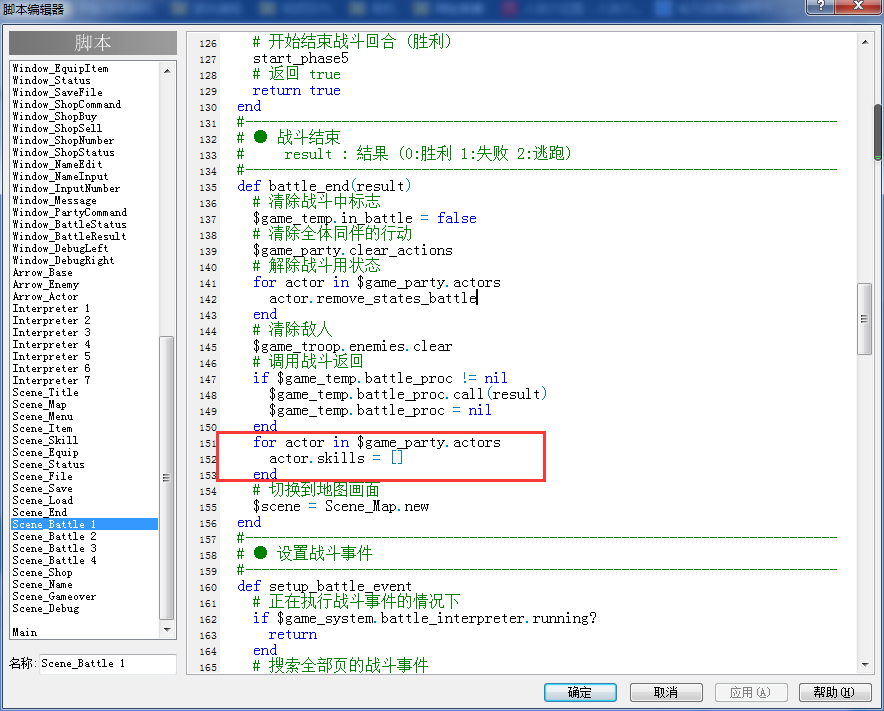Select Scene_Title in script list

pyautogui.click(x=46, y=392)
